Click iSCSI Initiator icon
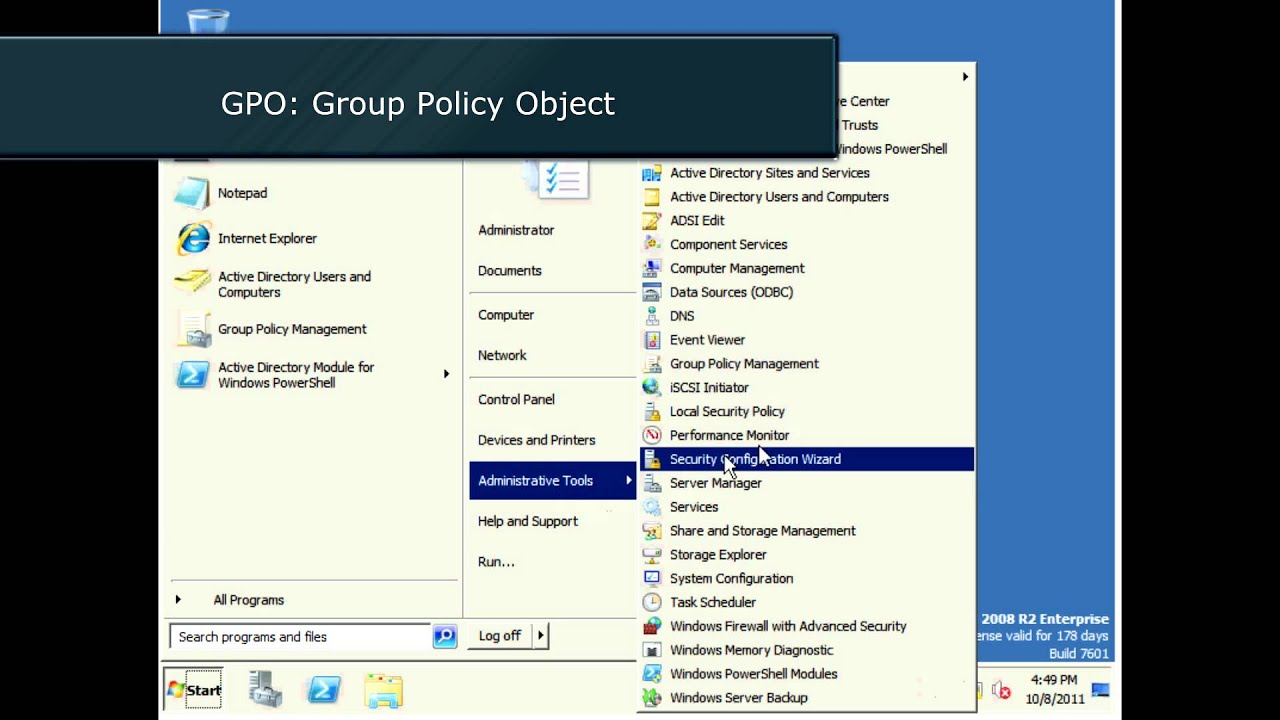The width and height of the screenshot is (1280, 720). coord(652,387)
